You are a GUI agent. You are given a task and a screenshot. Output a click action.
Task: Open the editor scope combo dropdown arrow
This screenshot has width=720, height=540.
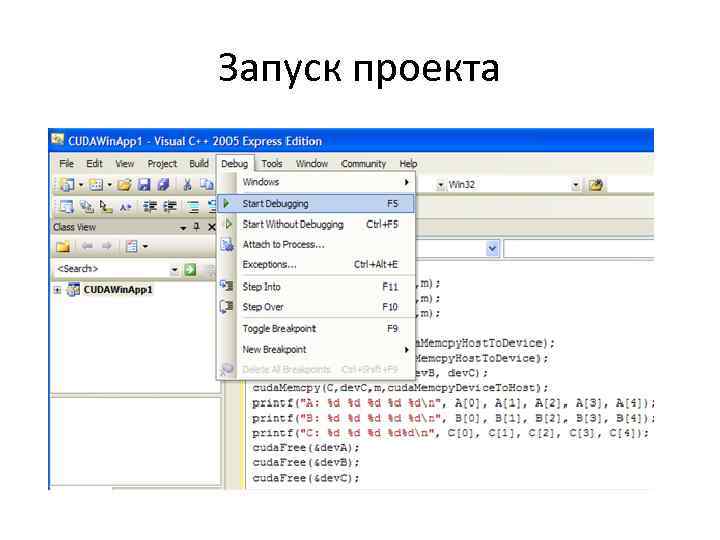click(x=492, y=249)
